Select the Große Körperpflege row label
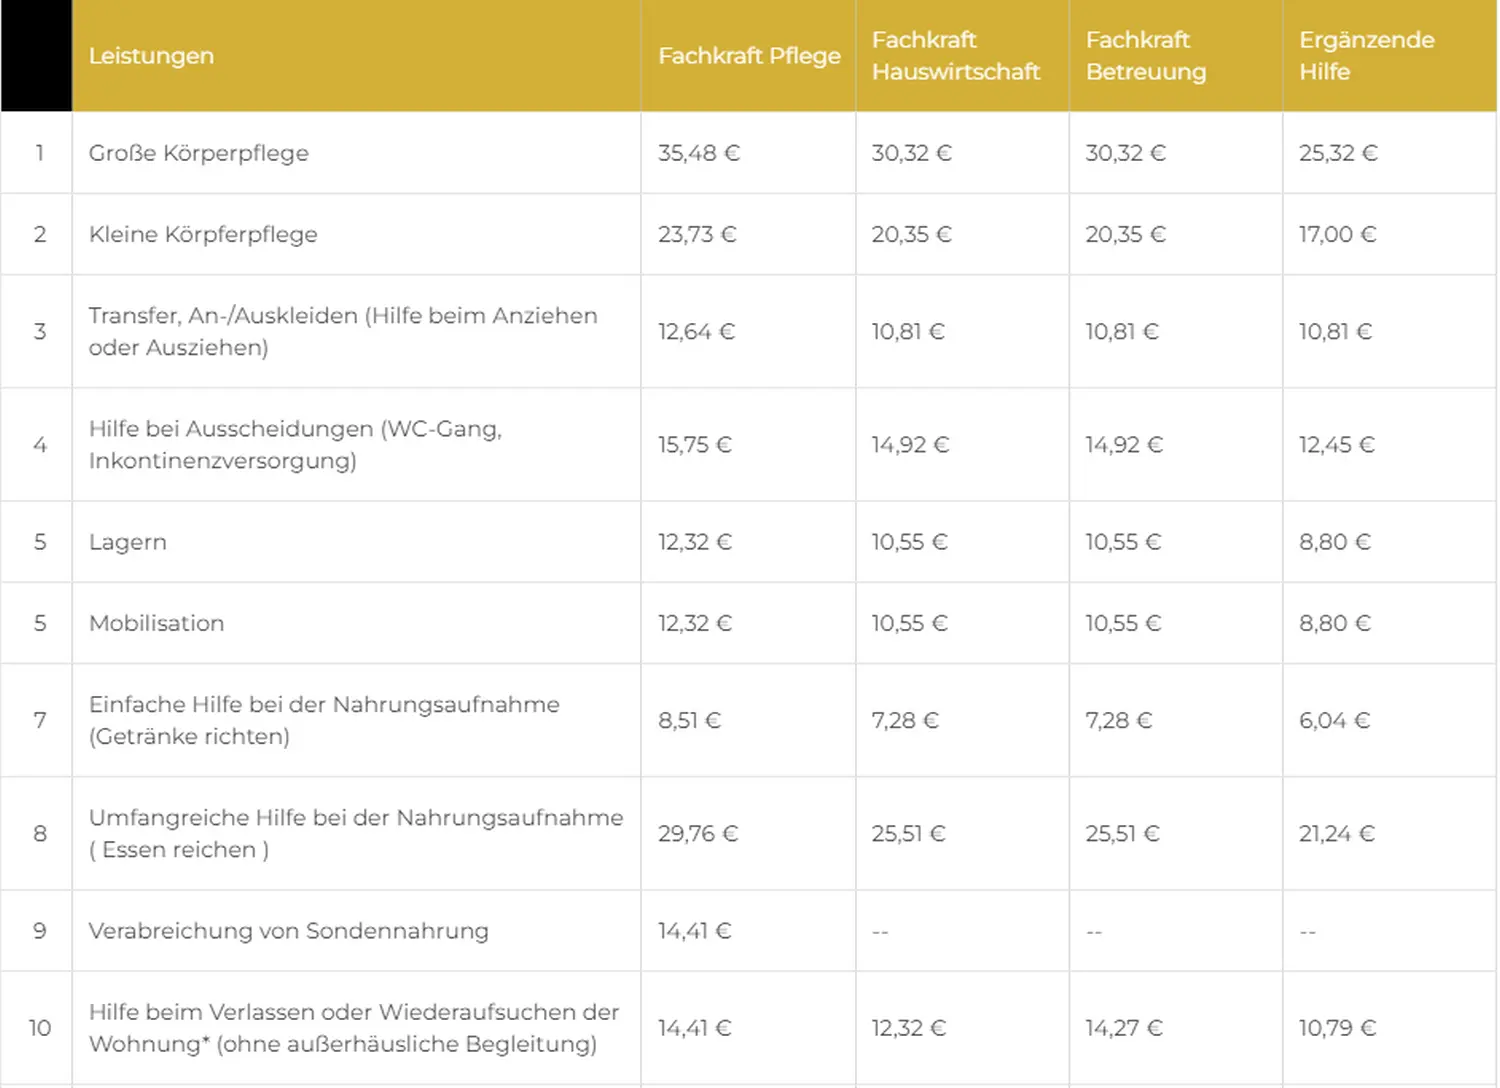The width and height of the screenshot is (1500, 1088). pos(199,153)
